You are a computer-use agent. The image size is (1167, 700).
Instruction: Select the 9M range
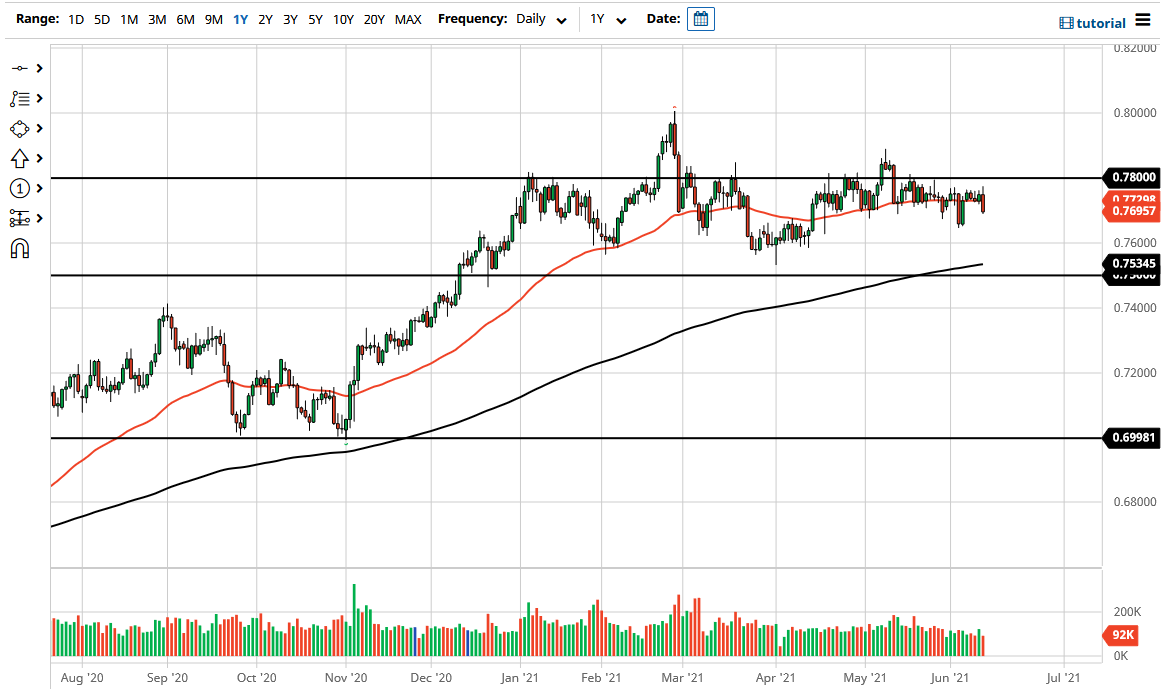click(x=214, y=19)
